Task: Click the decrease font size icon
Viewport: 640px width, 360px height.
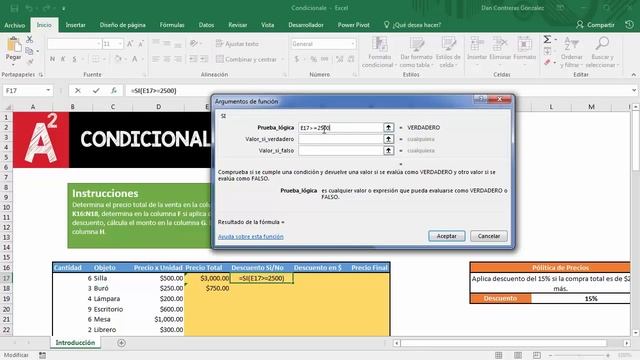Action: (x=141, y=44)
